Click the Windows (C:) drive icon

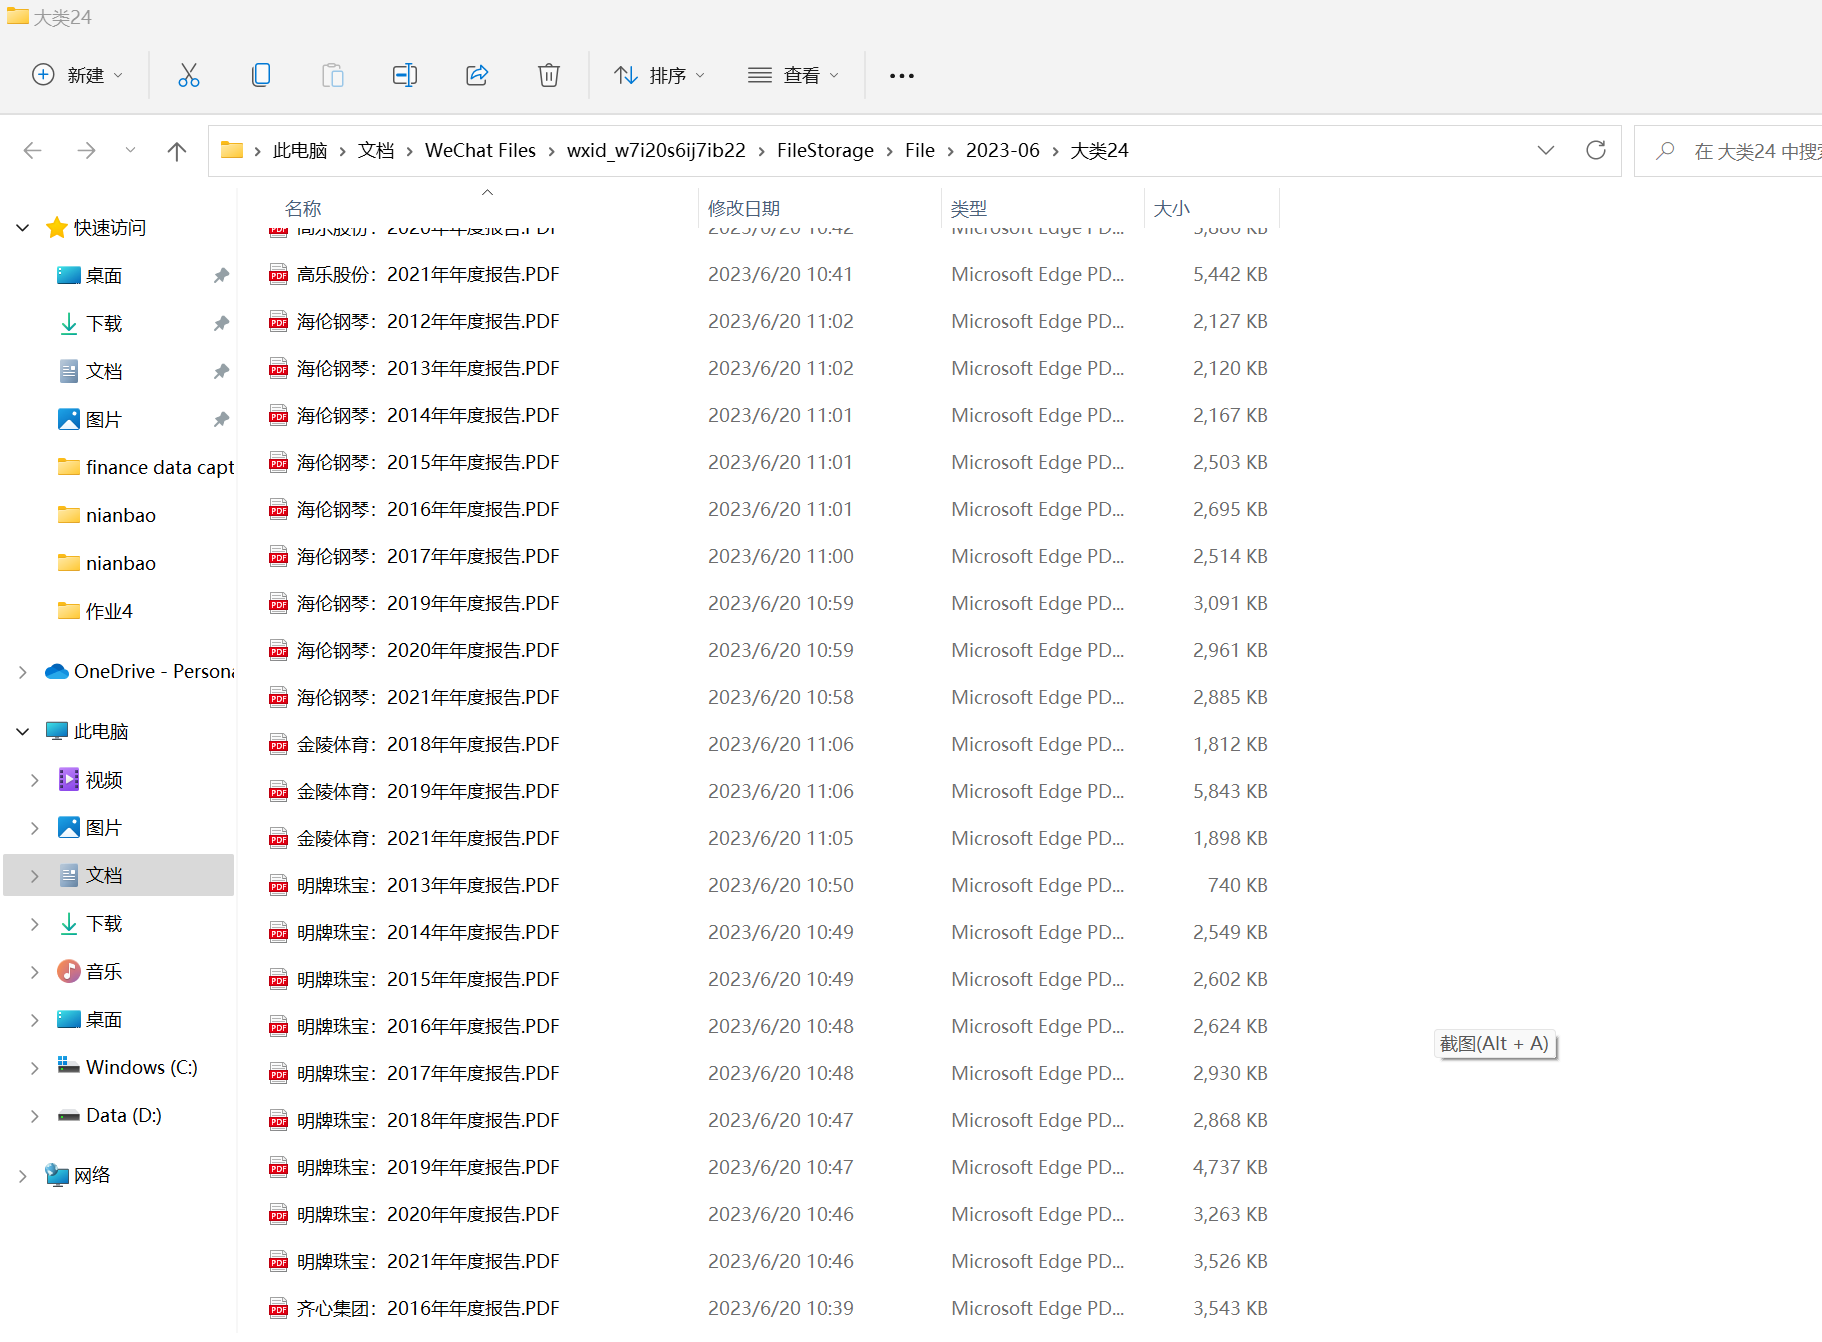click(69, 1066)
